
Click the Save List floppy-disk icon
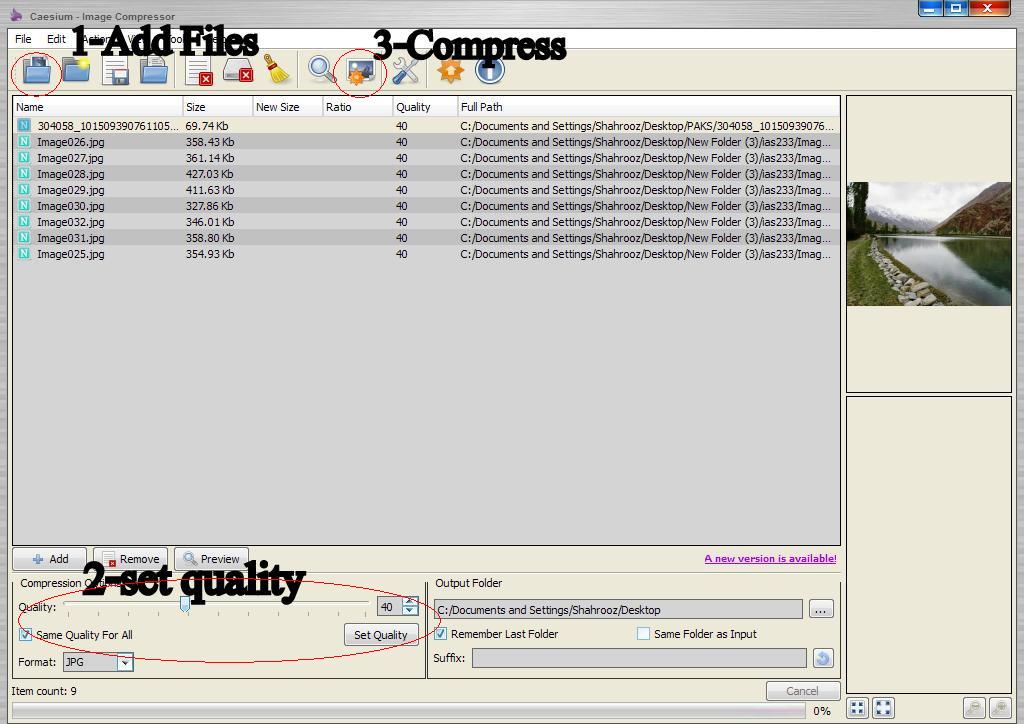point(116,71)
